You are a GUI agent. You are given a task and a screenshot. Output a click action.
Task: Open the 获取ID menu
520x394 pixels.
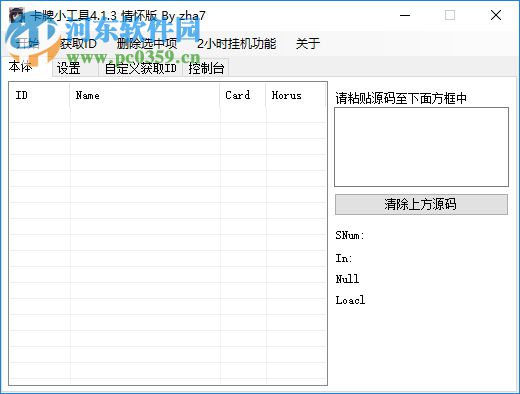pyautogui.click(x=78, y=44)
